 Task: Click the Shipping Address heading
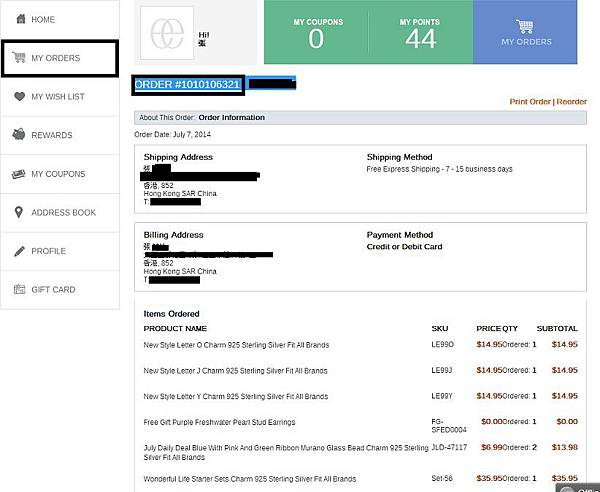(x=178, y=157)
